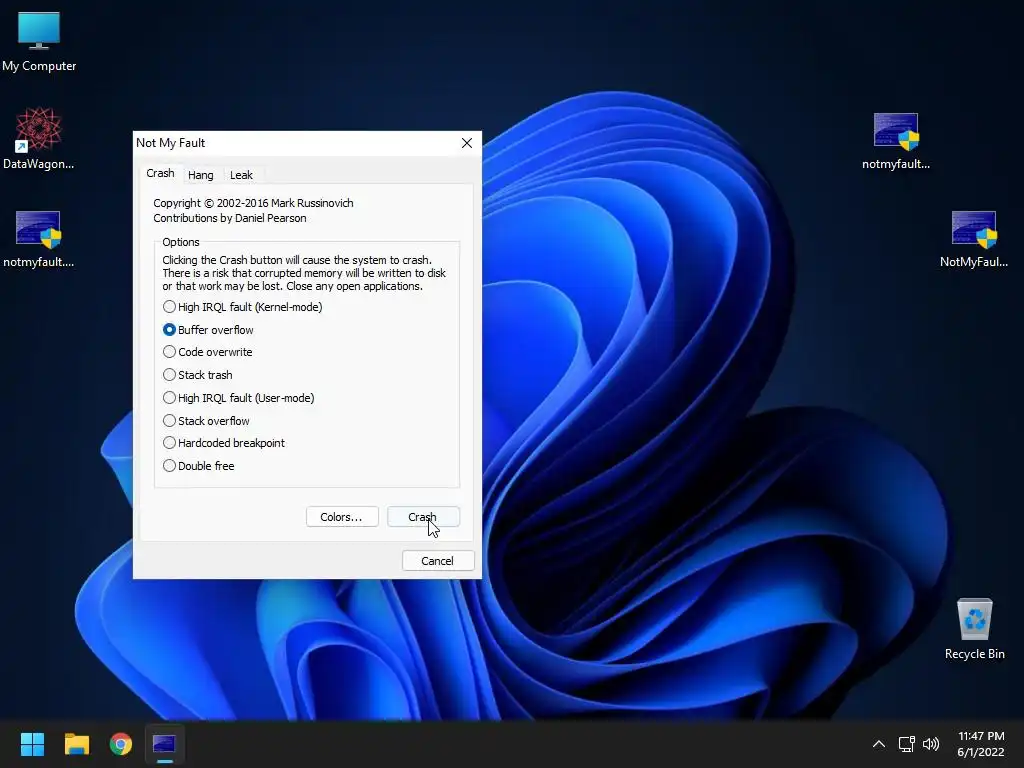The height and width of the screenshot is (768, 1024).
Task: Select the NotMyFaul... icon near the right edge
Action: [974, 238]
